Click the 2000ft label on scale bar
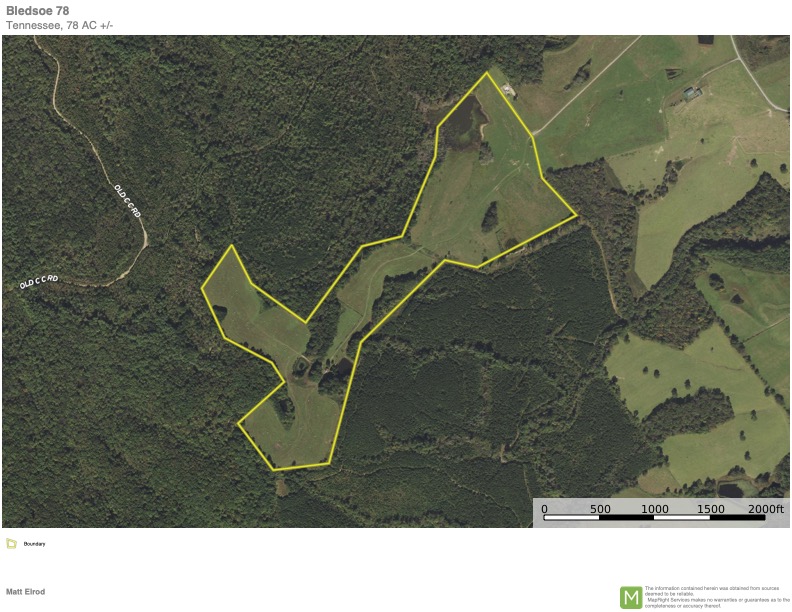 point(766,508)
